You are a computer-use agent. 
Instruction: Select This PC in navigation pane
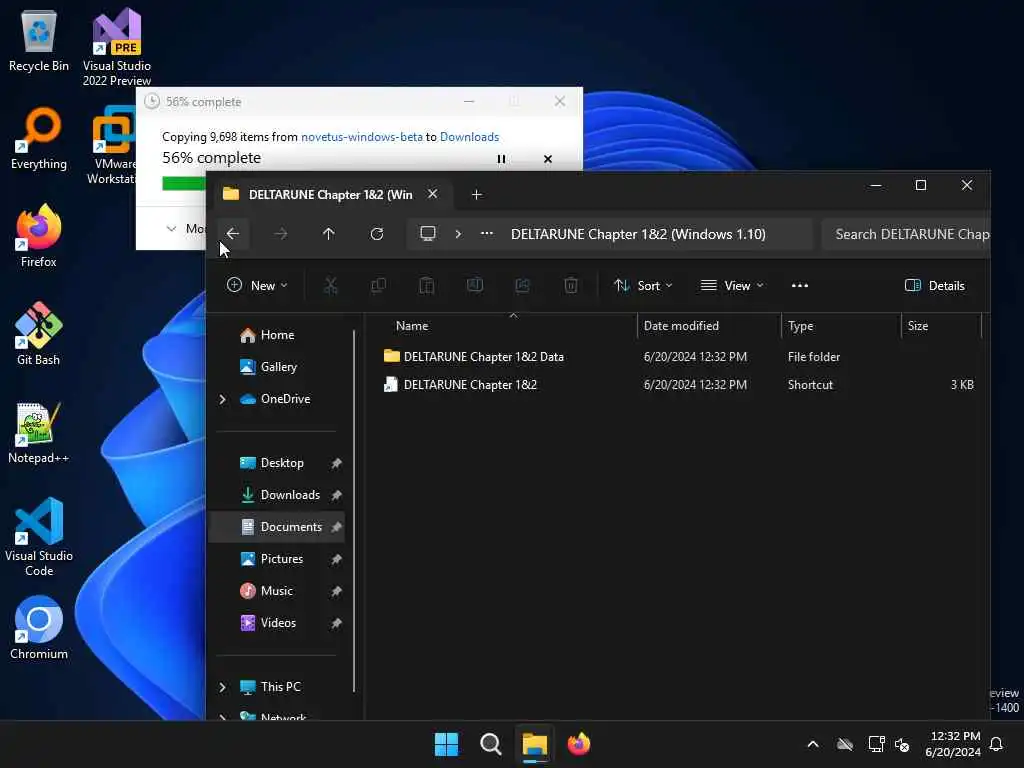pos(280,687)
